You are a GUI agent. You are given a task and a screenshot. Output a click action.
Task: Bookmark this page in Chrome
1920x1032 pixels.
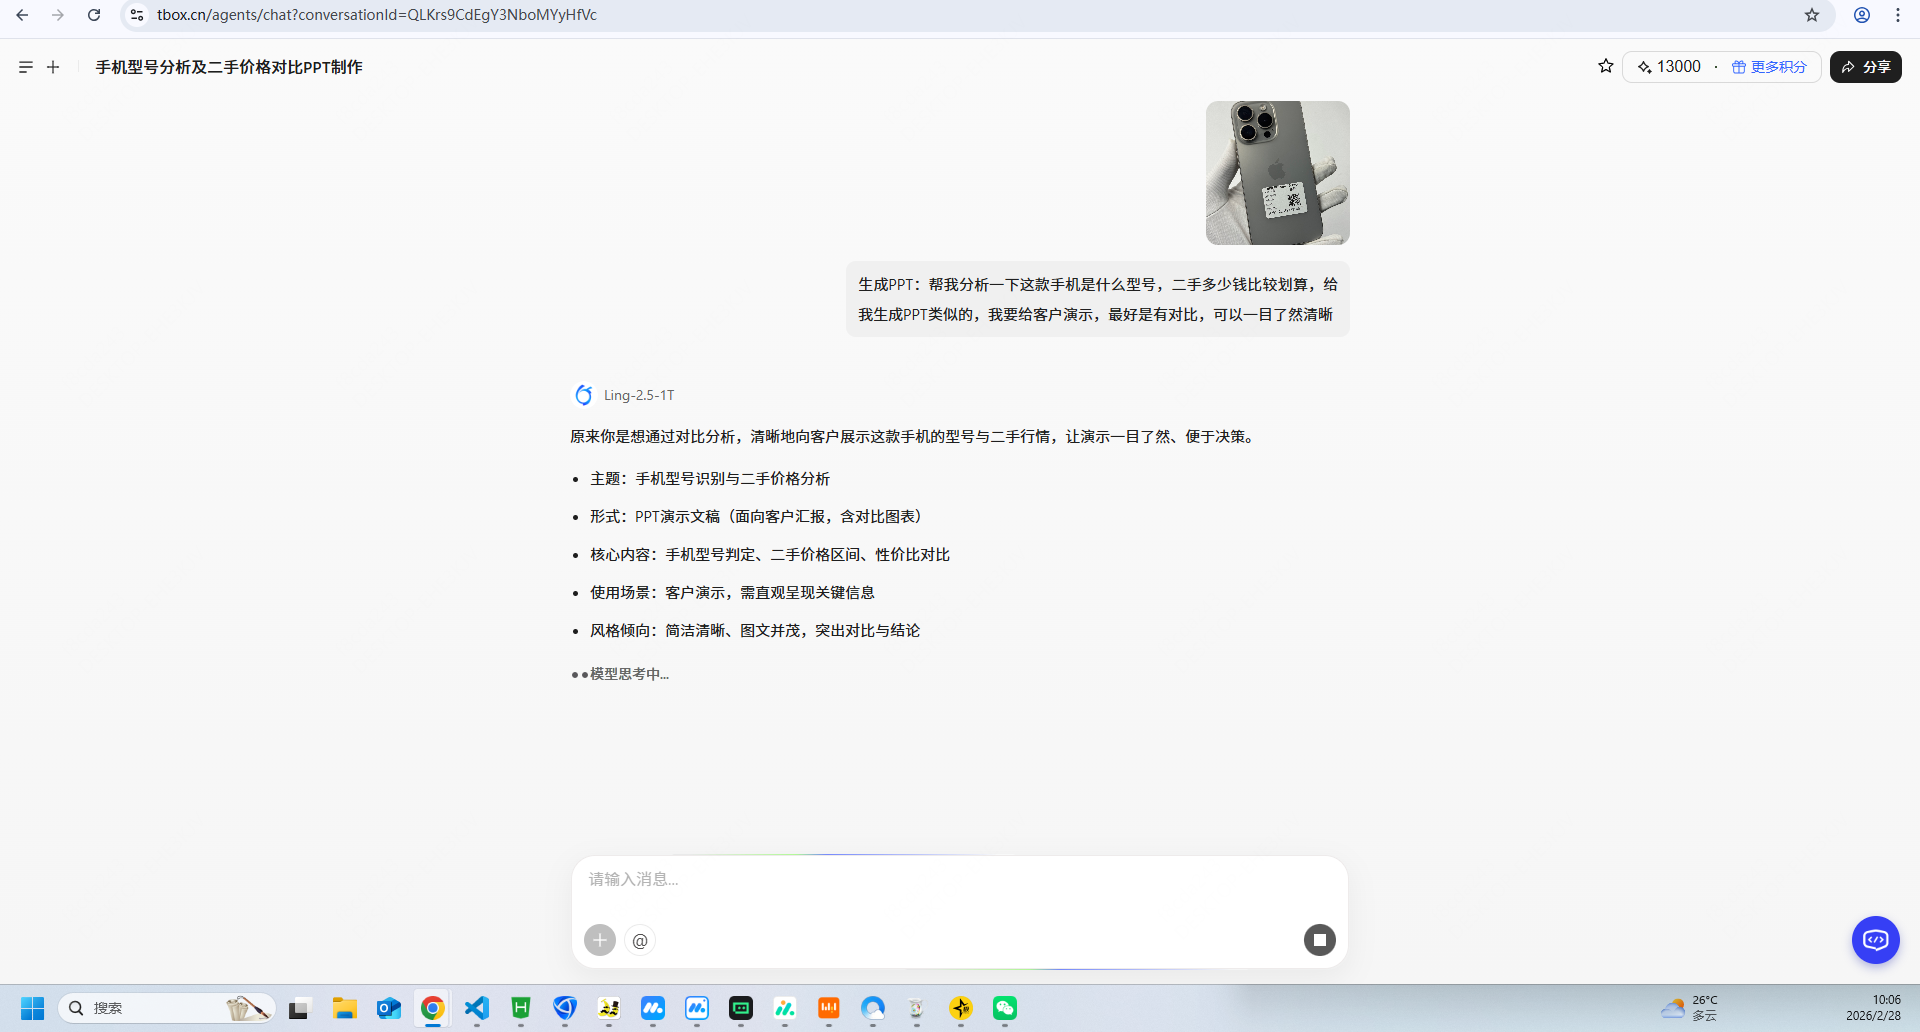tap(1811, 15)
